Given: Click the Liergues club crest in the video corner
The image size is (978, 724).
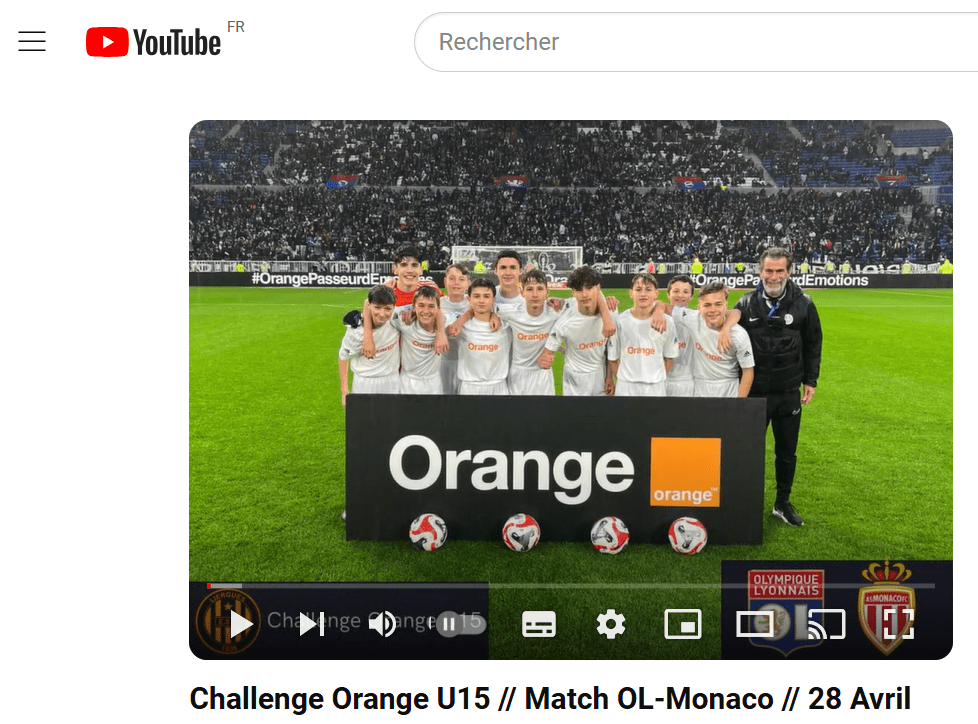Looking at the screenshot, I should [228, 620].
